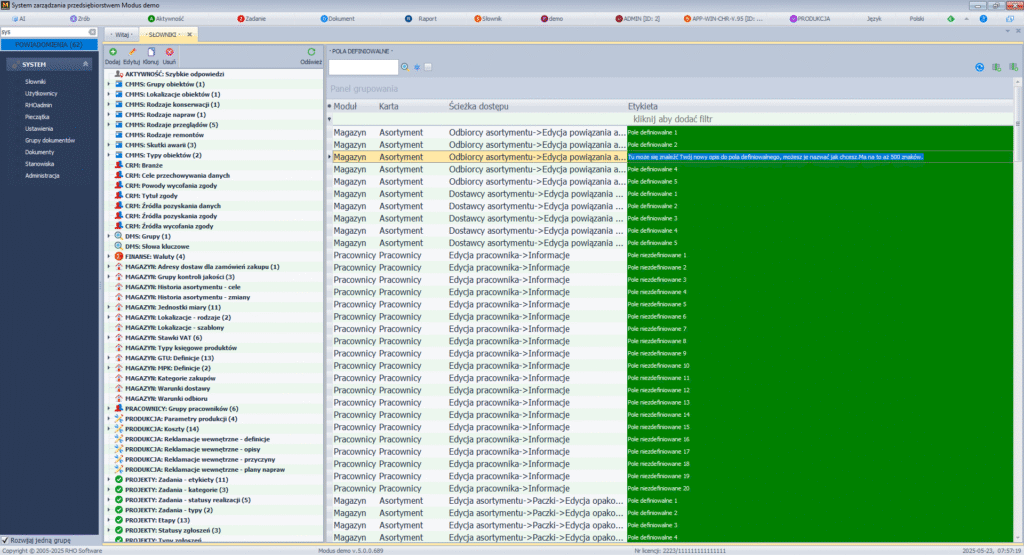Click the Etykieta filter row field
This screenshot has height=555, width=1024.
(820, 119)
